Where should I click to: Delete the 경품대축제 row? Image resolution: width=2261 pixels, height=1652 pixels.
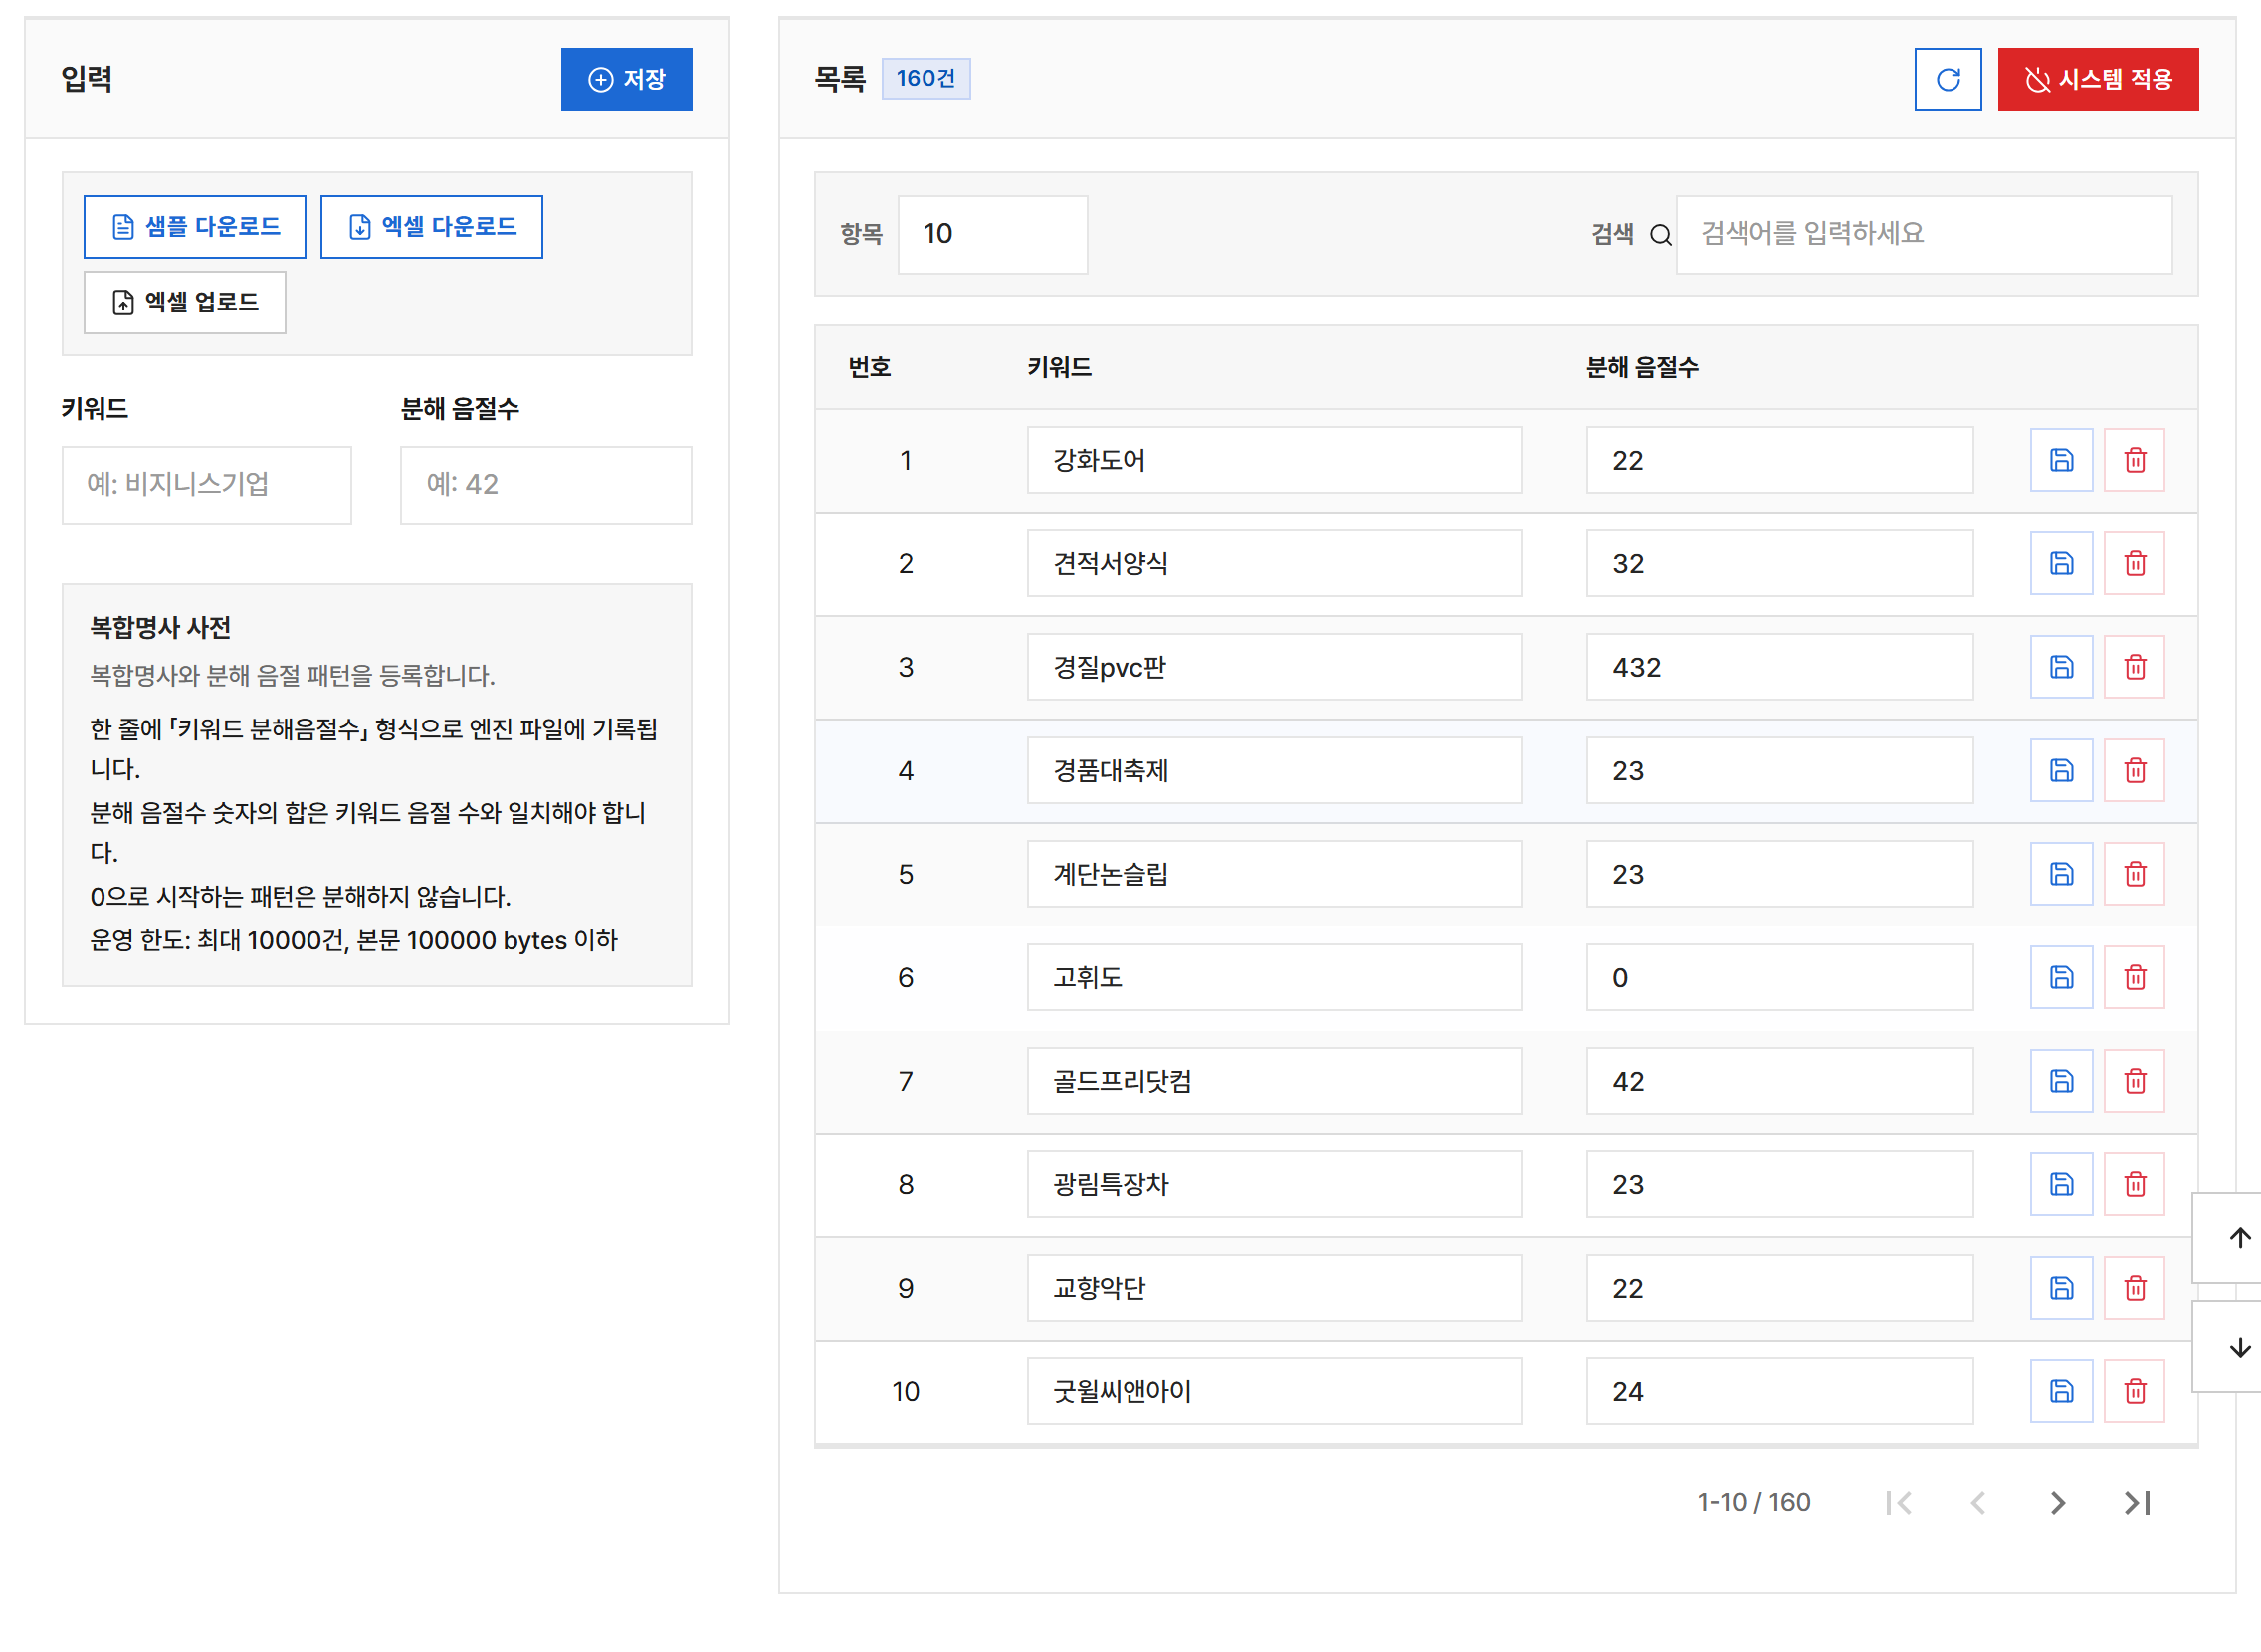[x=2134, y=771]
